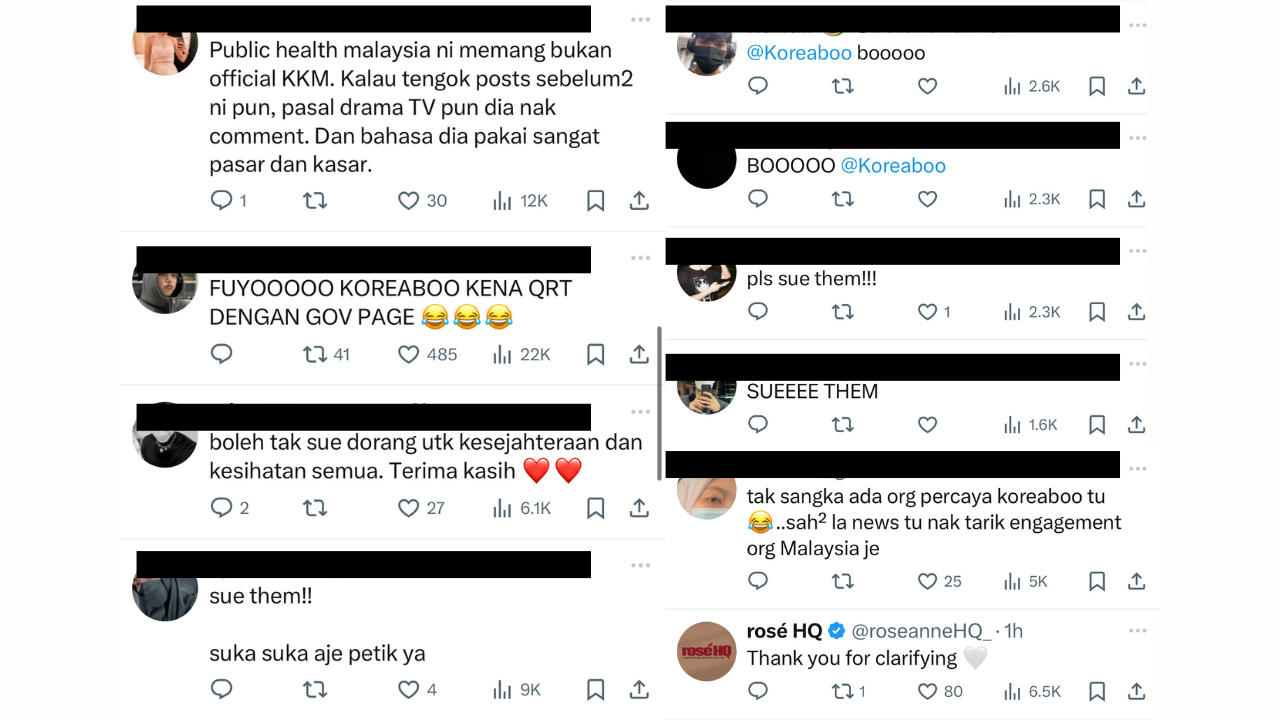The width and height of the screenshot is (1280, 720).
Task: Open more options on rosé HQ tweet
Action: (1138, 631)
